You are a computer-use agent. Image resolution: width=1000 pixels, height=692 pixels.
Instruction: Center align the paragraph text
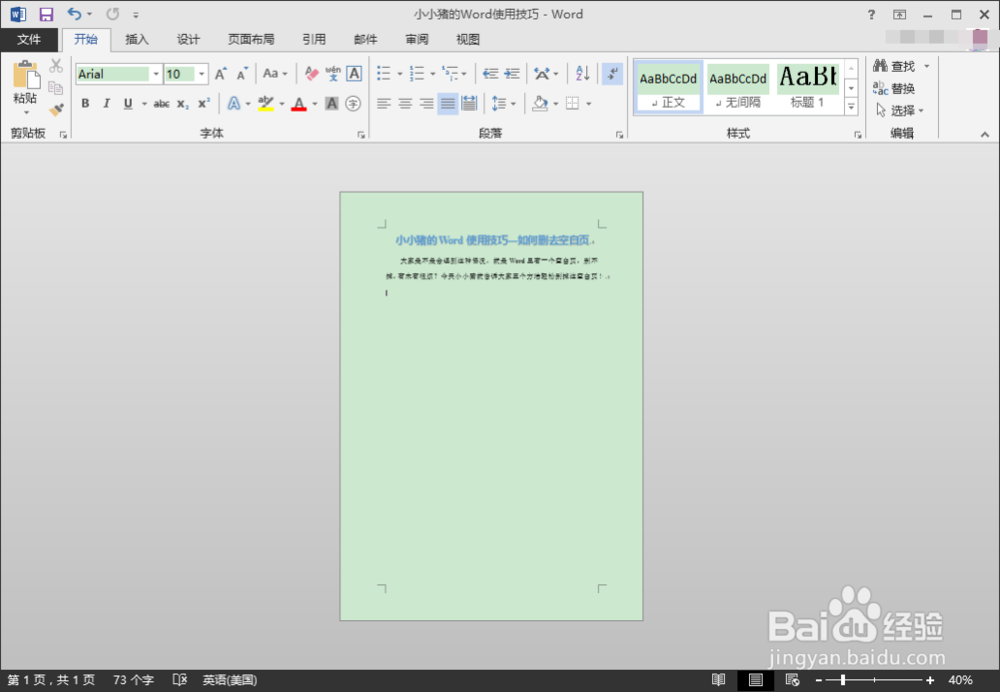point(404,103)
